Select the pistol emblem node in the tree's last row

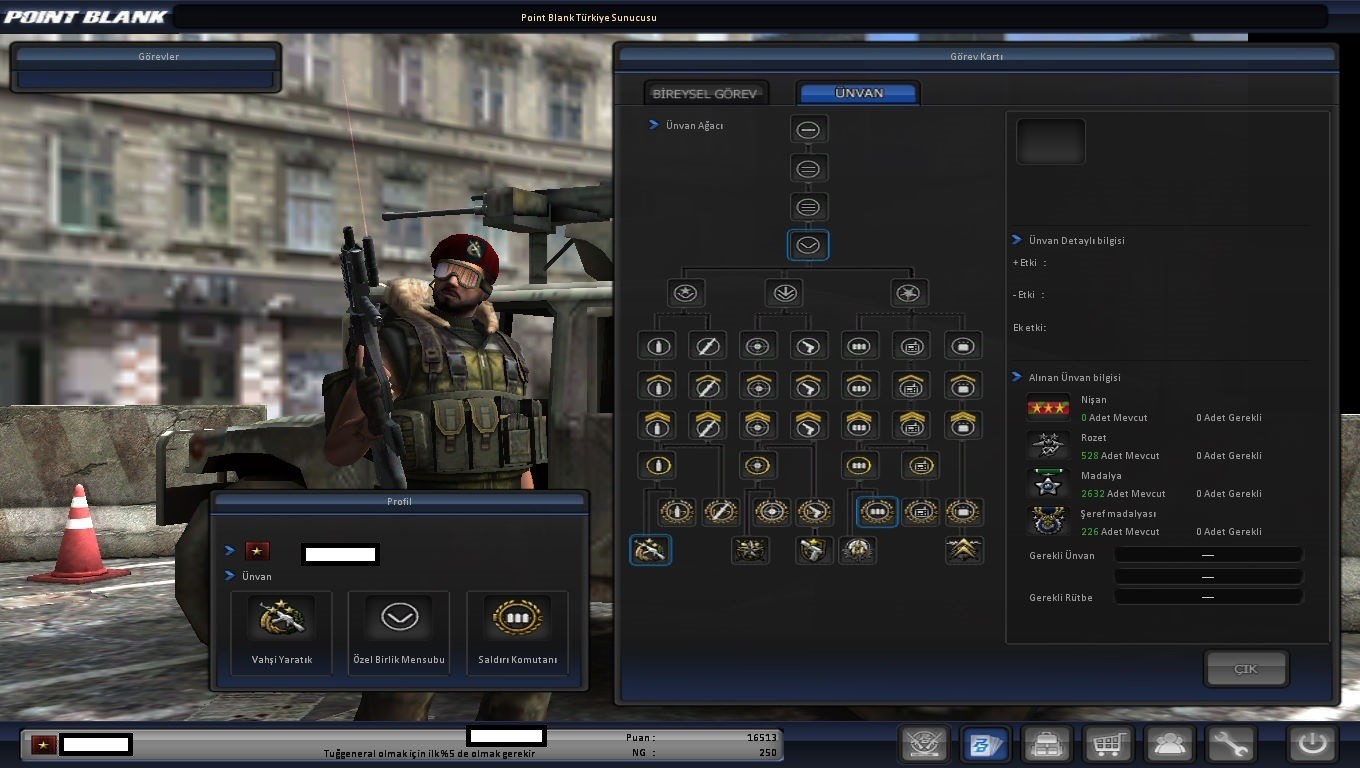pos(814,549)
